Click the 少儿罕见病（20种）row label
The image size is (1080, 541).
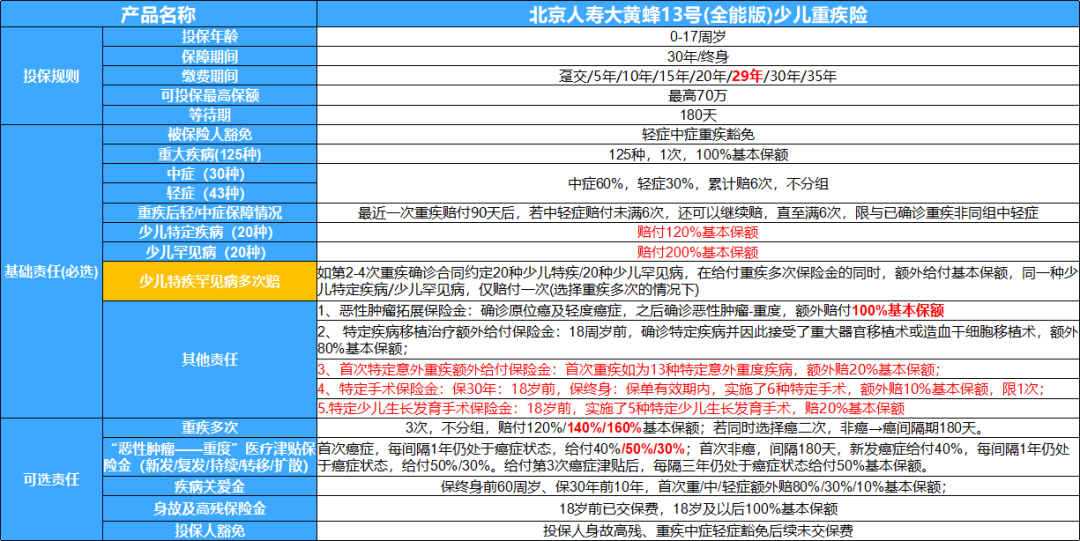click(209, 252)
